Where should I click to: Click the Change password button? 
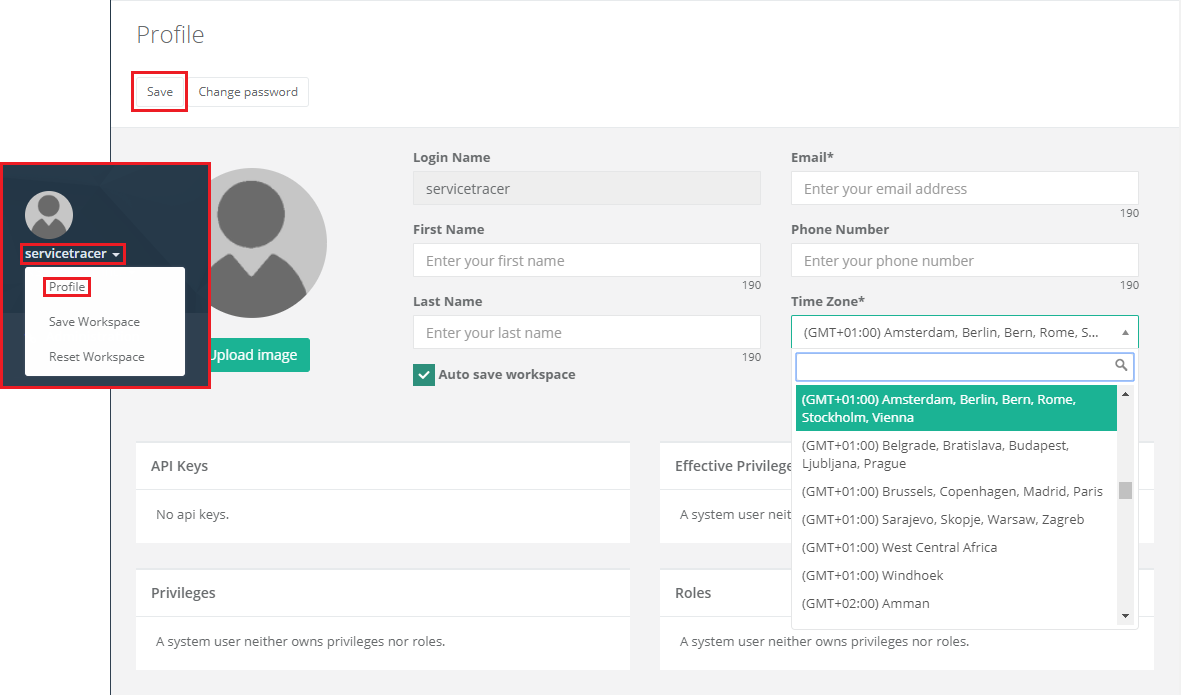point(248,92)
